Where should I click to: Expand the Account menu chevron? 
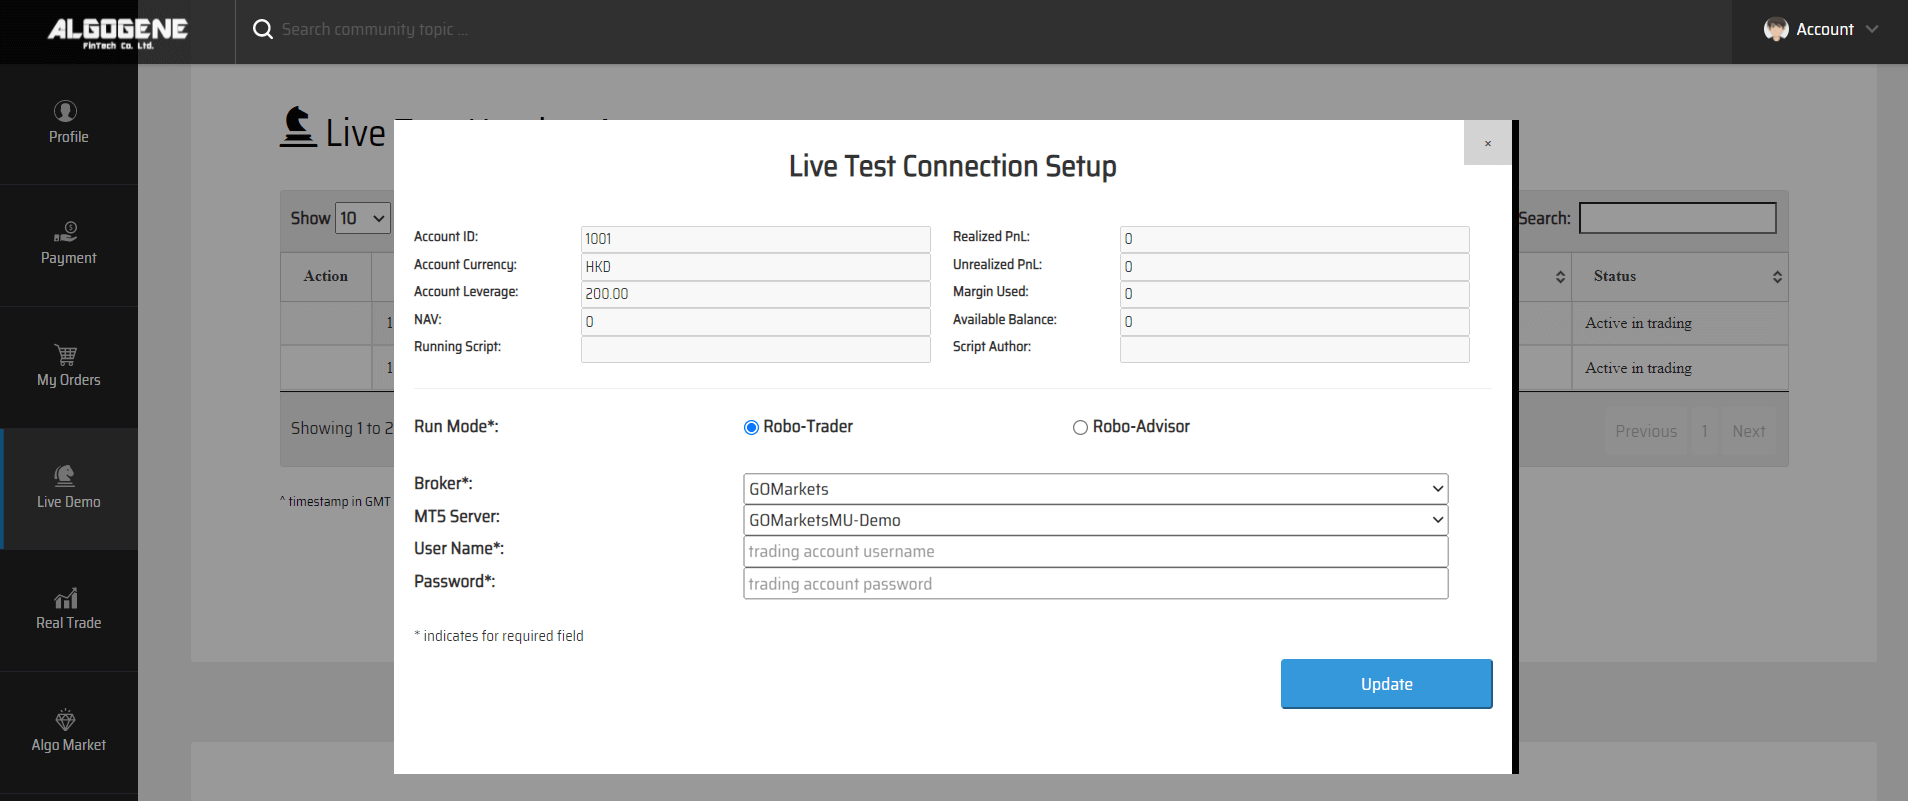tap(1872, 29)
